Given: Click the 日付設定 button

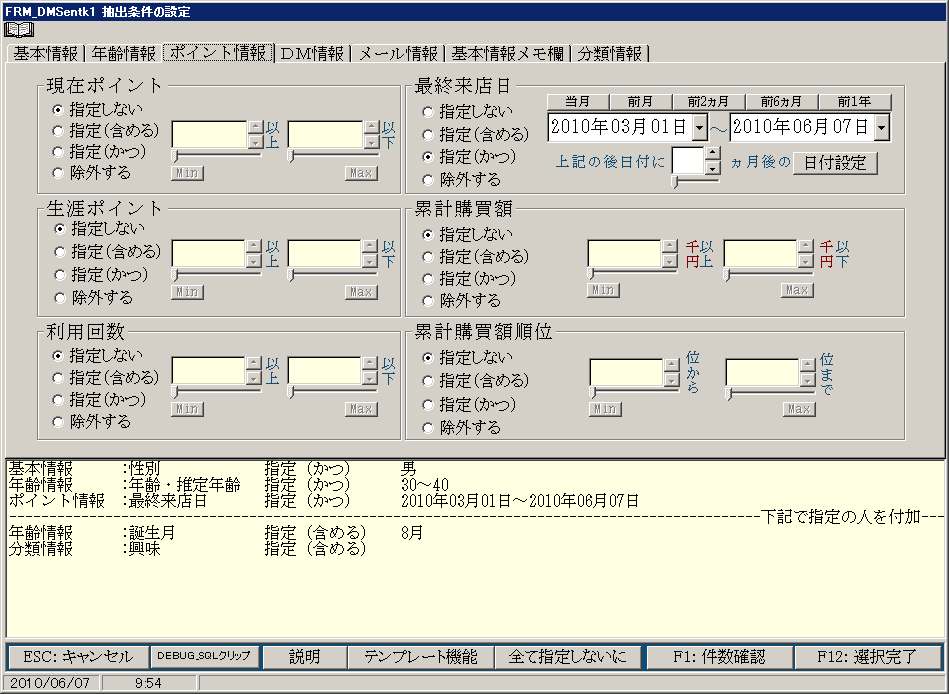Looking at the screenshot, I should tap(835, 162).
